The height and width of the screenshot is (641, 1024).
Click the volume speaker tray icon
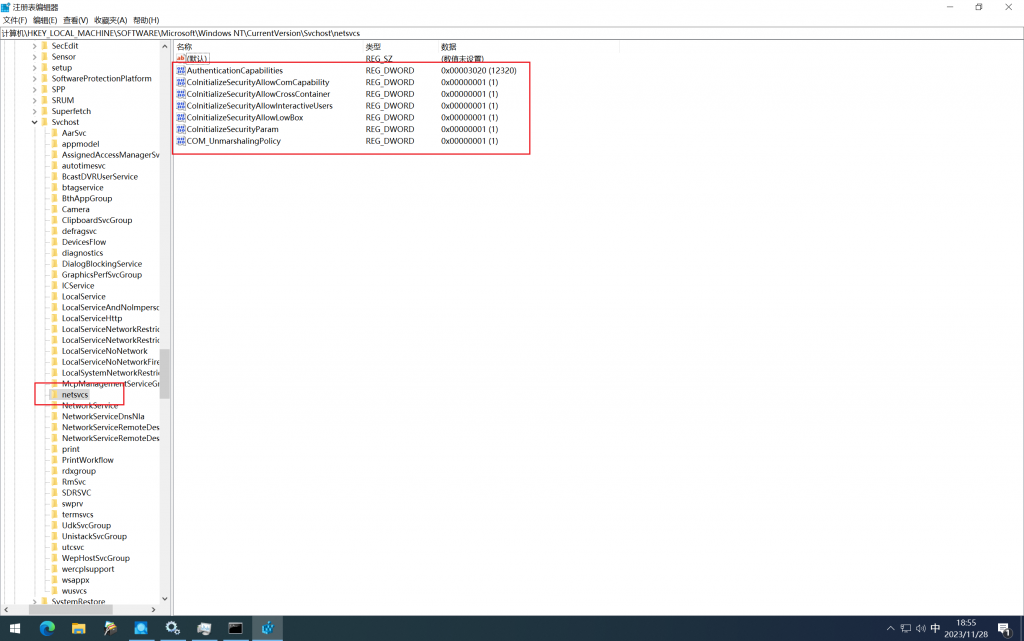[921, 629]
